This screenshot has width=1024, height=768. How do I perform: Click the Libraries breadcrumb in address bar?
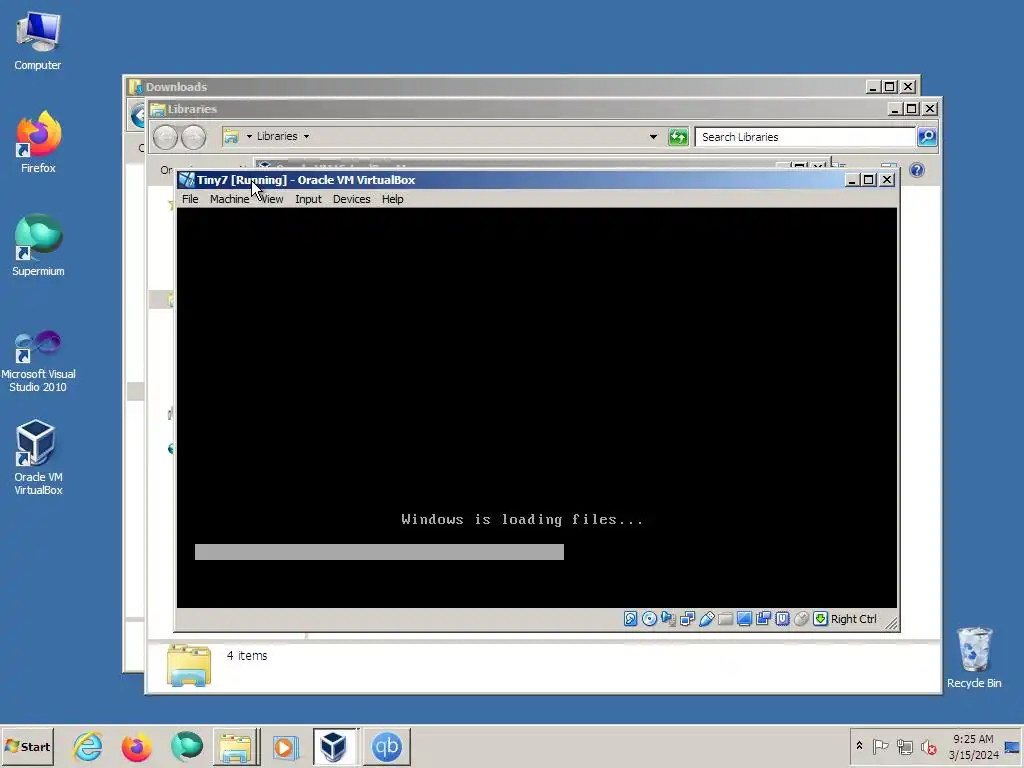(x=277, y=136)
